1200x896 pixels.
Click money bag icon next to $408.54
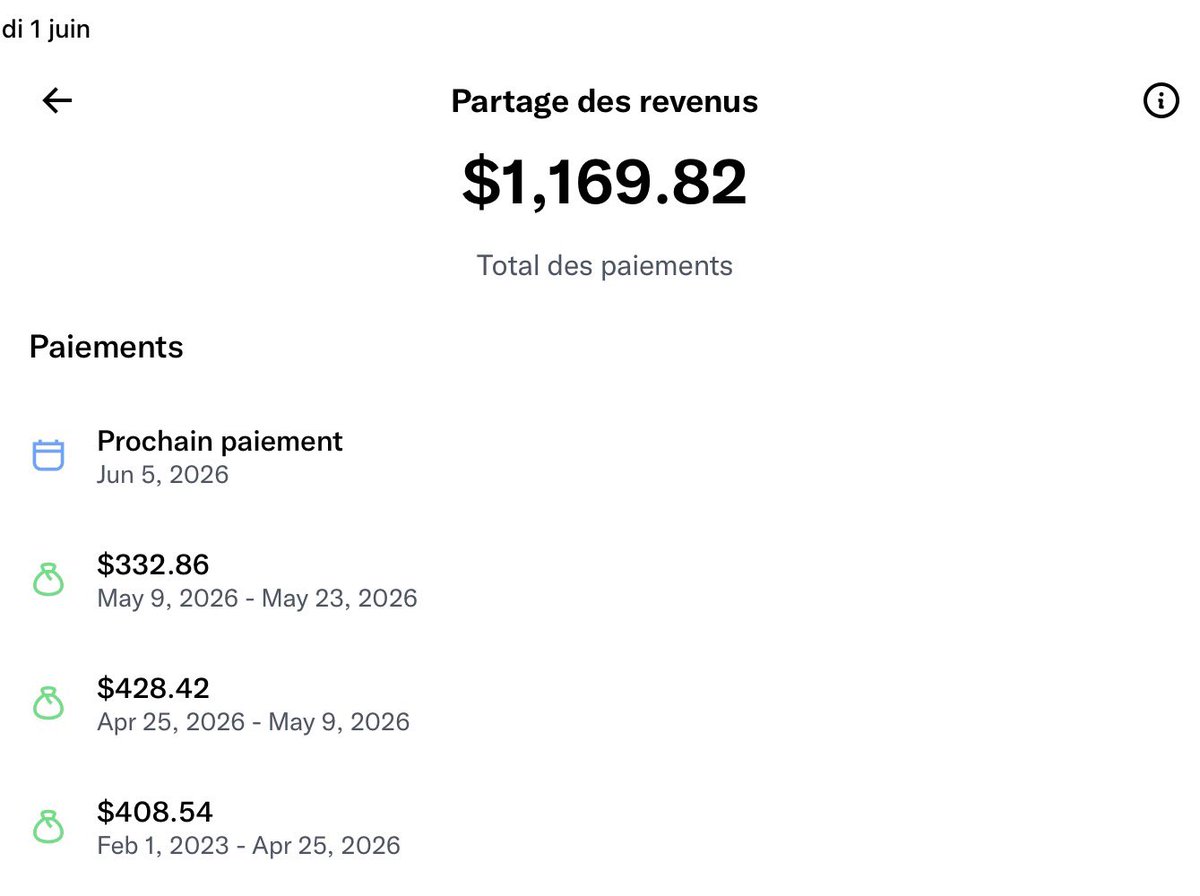tap(48, 828)
